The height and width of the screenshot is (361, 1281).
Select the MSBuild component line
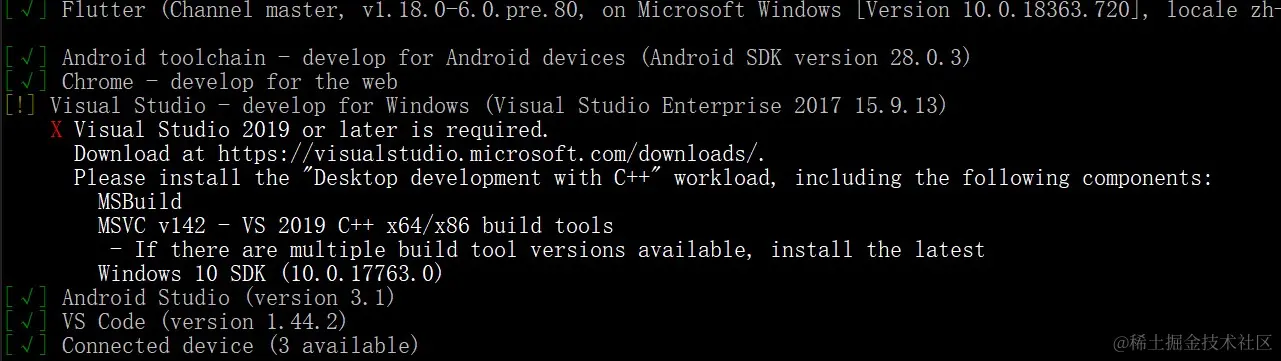pyautogui.click(x=140, y=202)
